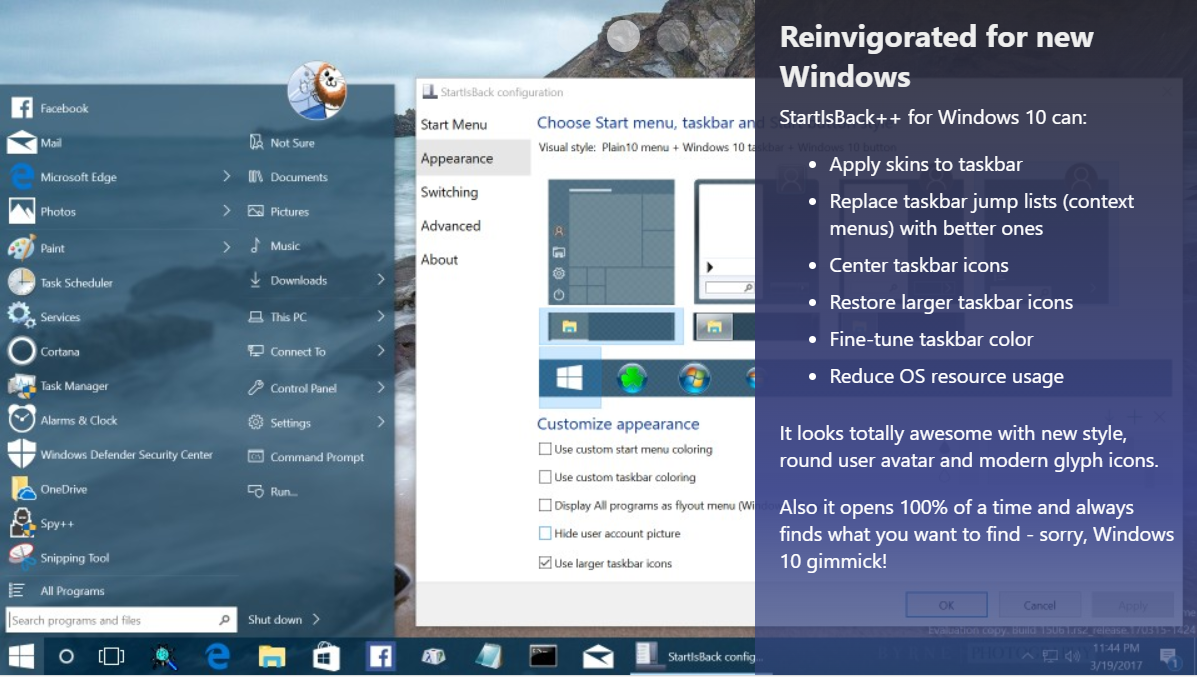Uncheck Use larger taskbar icons

click(x=545, y=563)
